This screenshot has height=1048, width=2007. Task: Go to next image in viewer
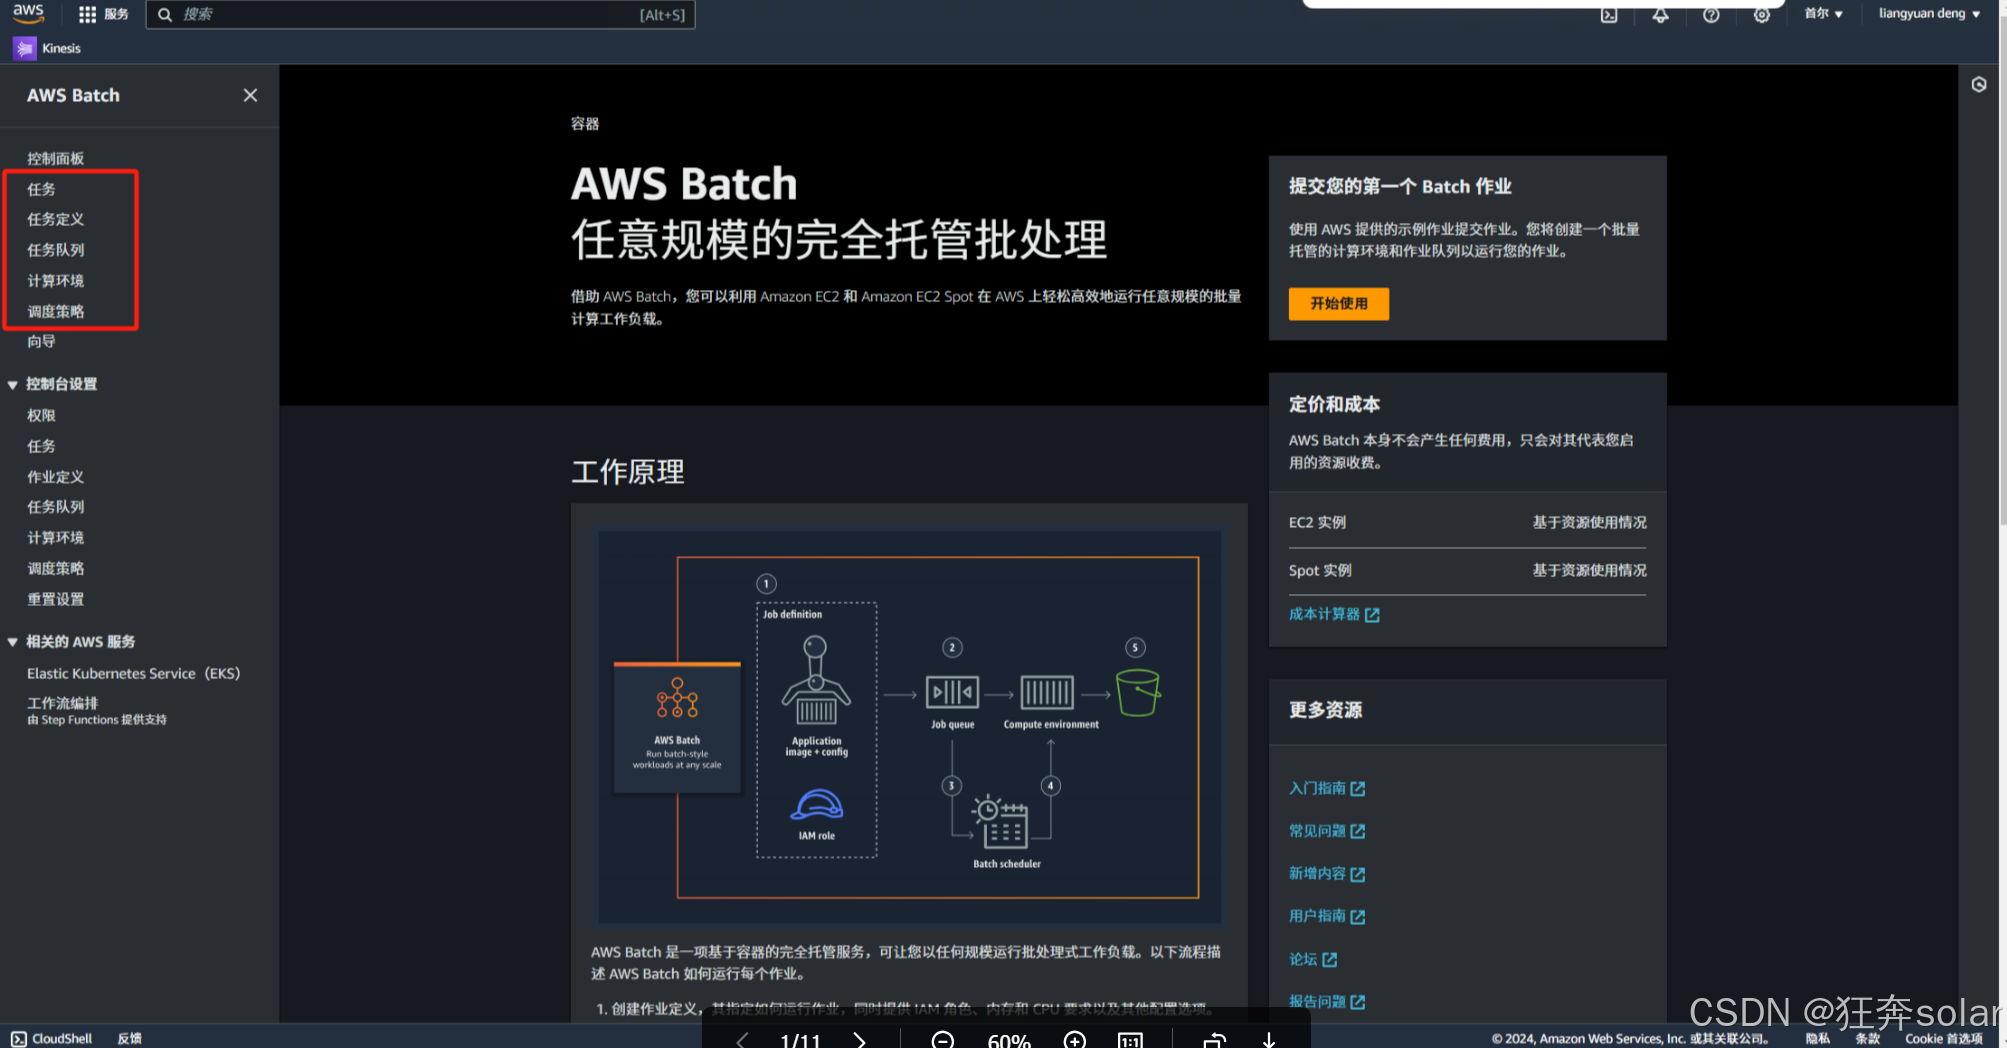coord(859,1040)
